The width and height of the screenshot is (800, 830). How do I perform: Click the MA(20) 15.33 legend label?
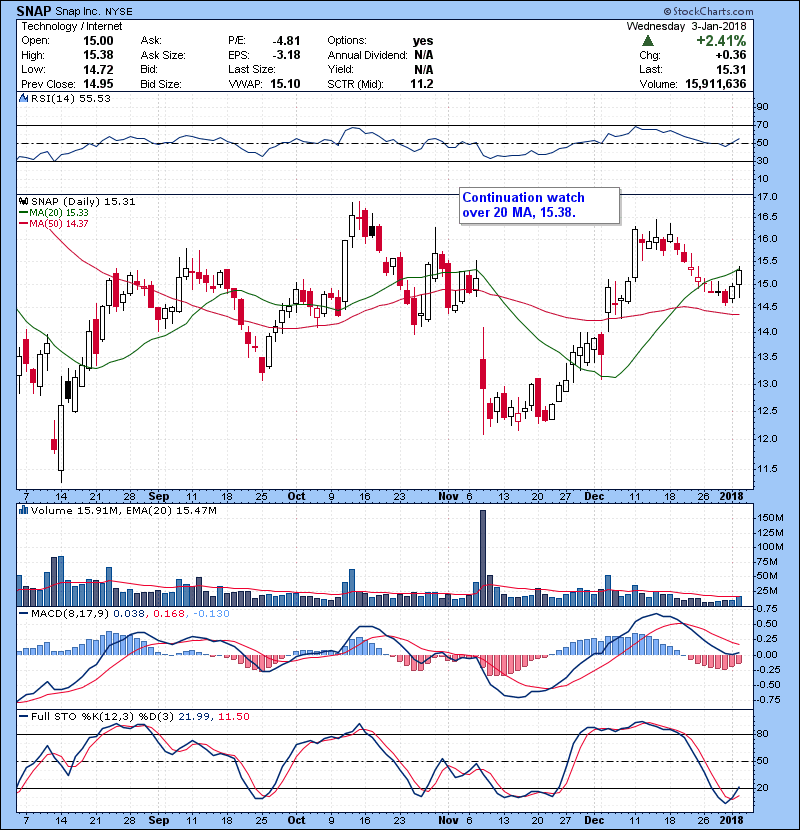(58, 213)
